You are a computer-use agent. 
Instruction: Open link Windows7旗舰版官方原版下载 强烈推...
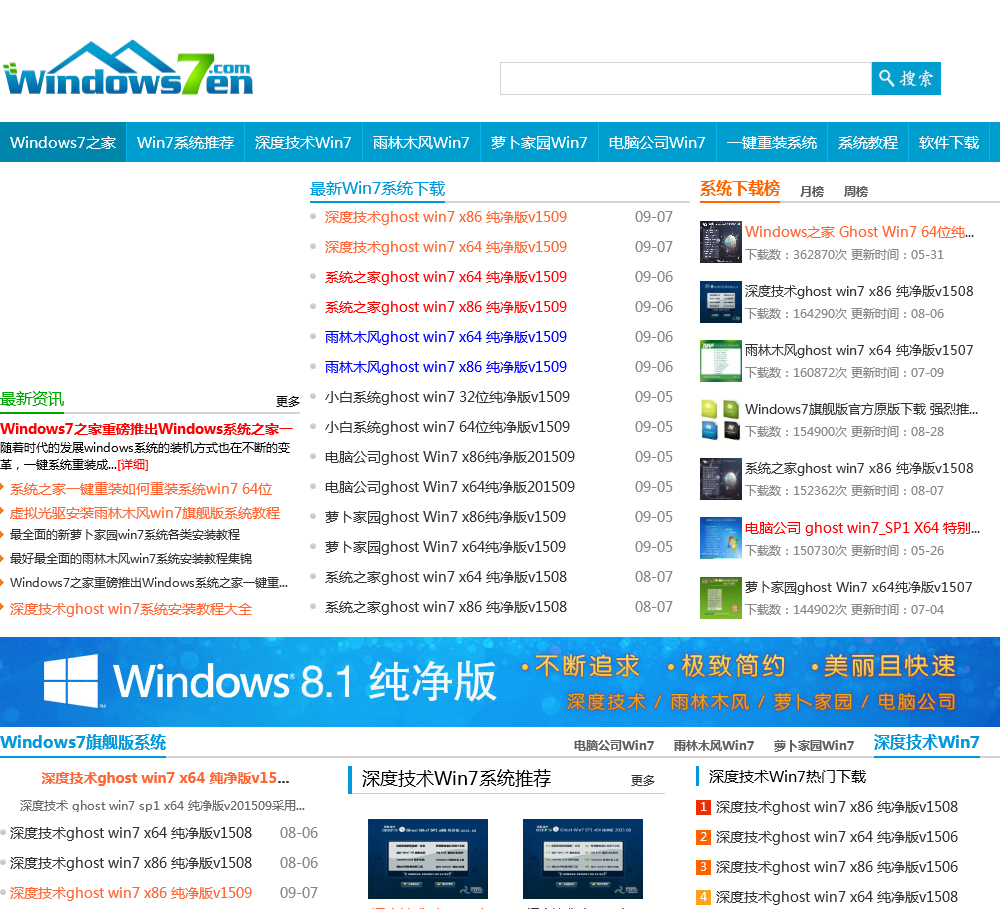click(x=861, y=410)
